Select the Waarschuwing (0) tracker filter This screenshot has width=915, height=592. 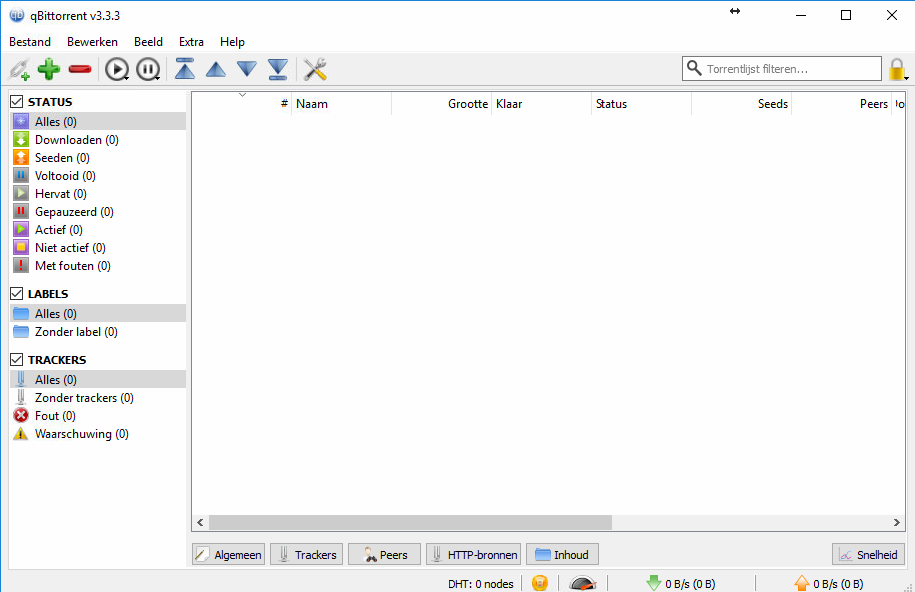tap(98, 434)
